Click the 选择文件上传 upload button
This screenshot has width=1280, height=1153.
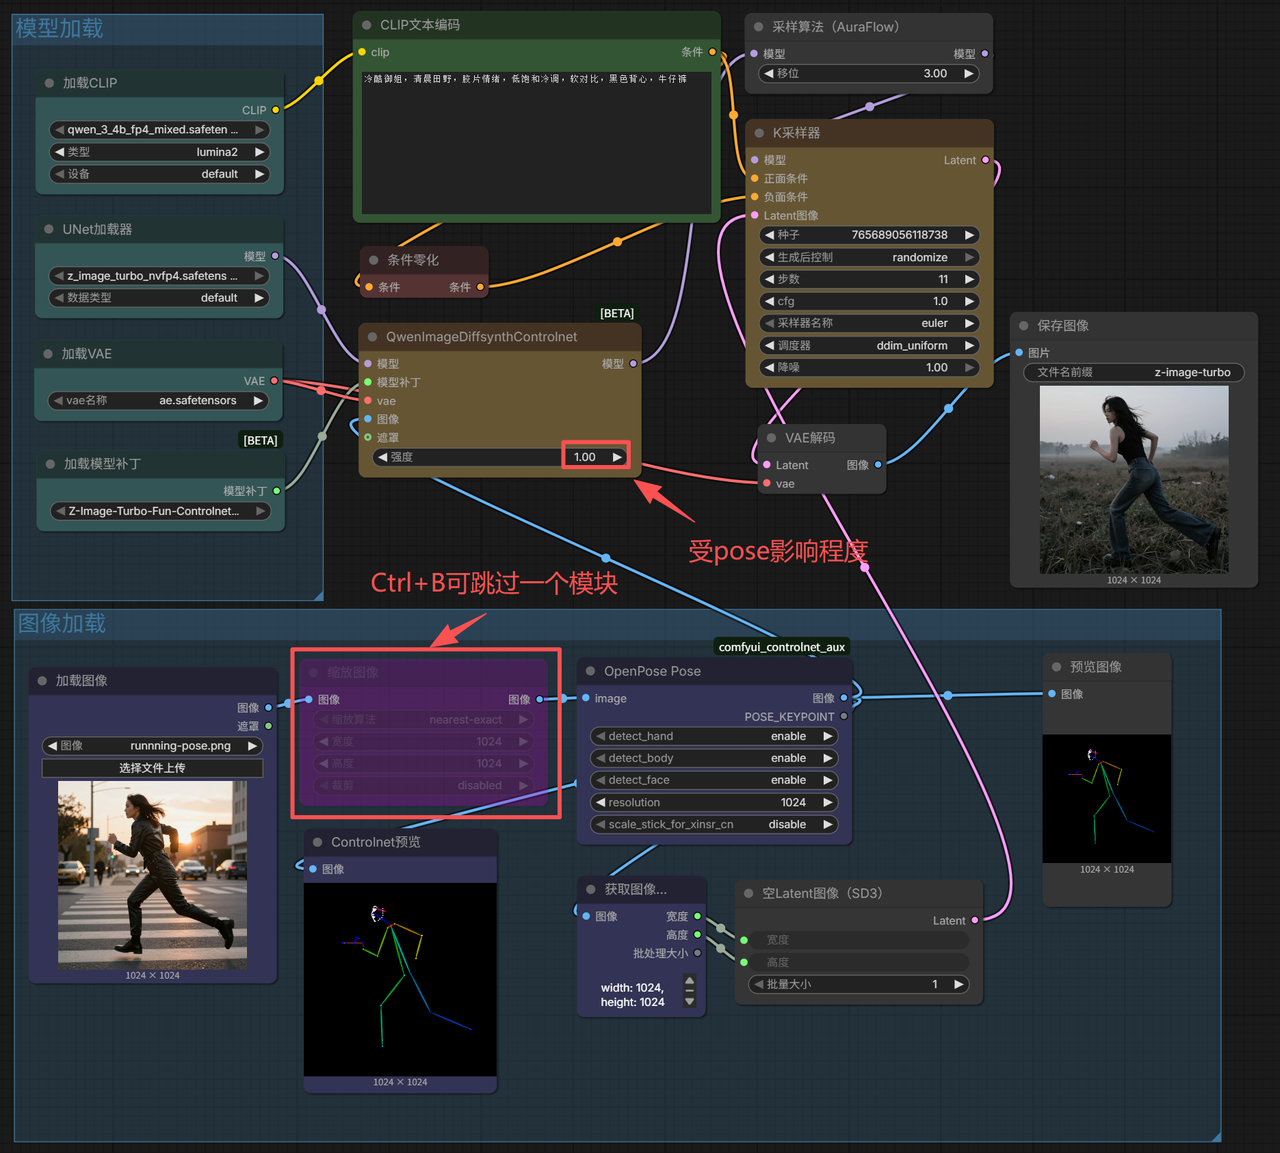coord(152,767)
